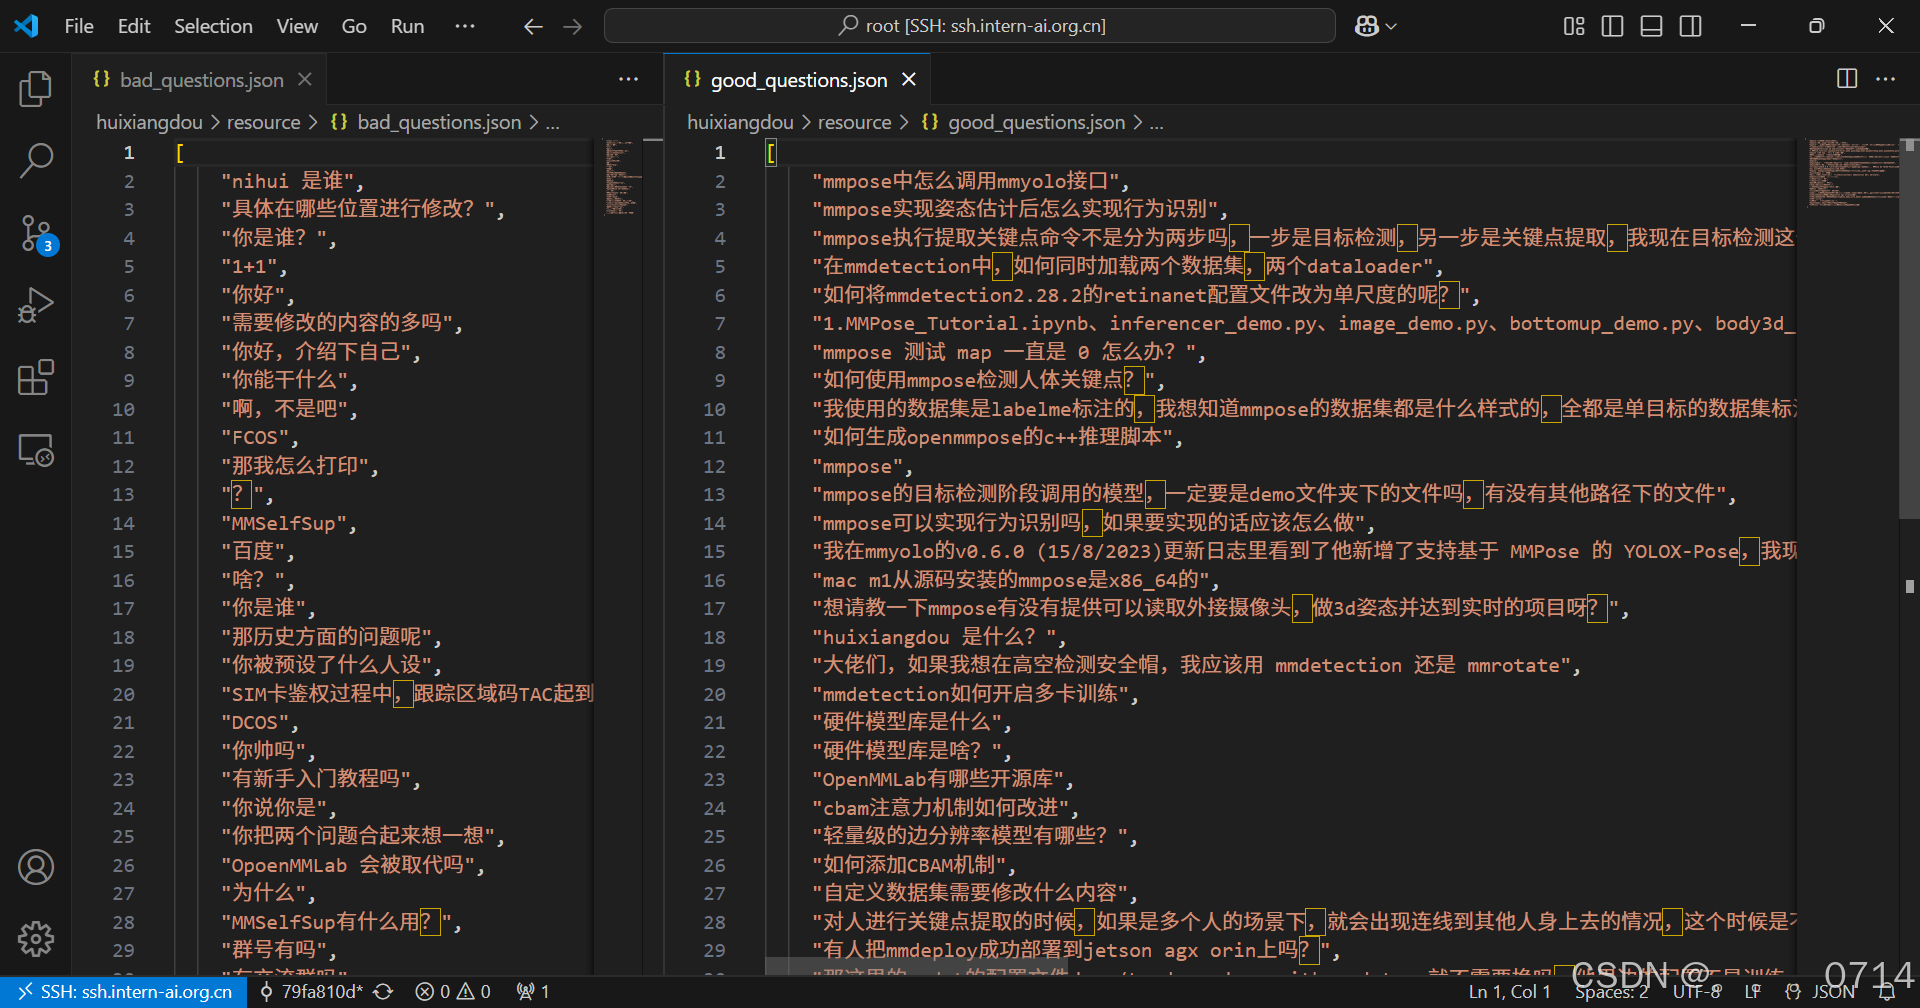Open the Manage gear settings
The width and height of the screenshot is (1920, 1008).
tap(36, 938)
